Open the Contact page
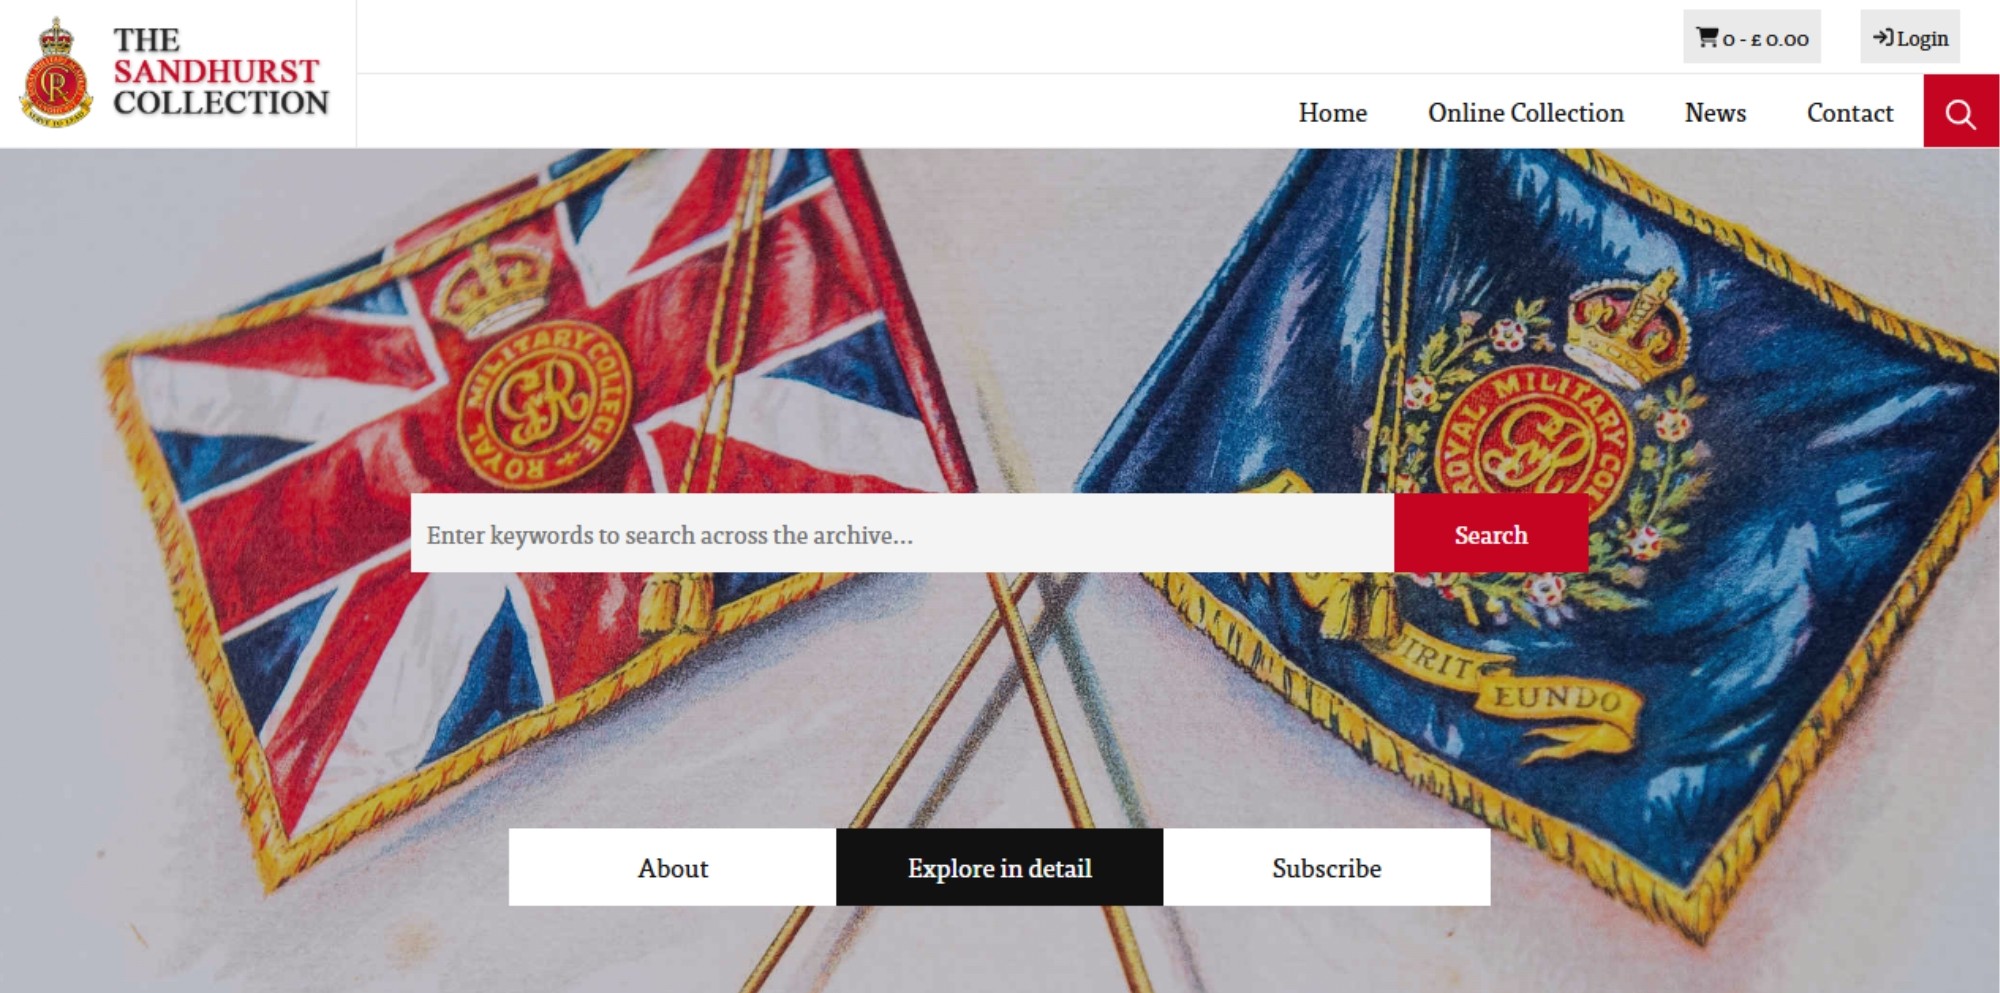 [1849, 113]
